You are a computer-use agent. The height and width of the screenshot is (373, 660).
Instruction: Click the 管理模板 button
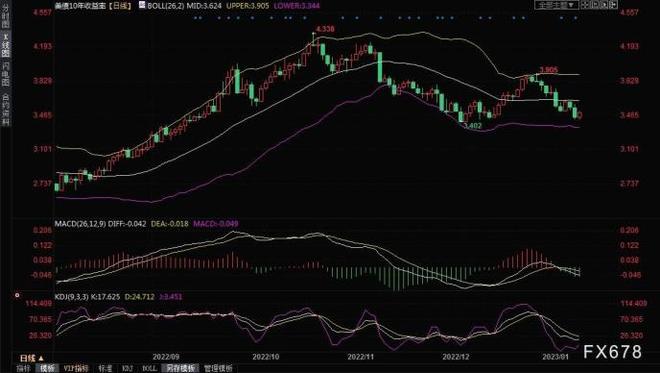(x=218, y=368)
